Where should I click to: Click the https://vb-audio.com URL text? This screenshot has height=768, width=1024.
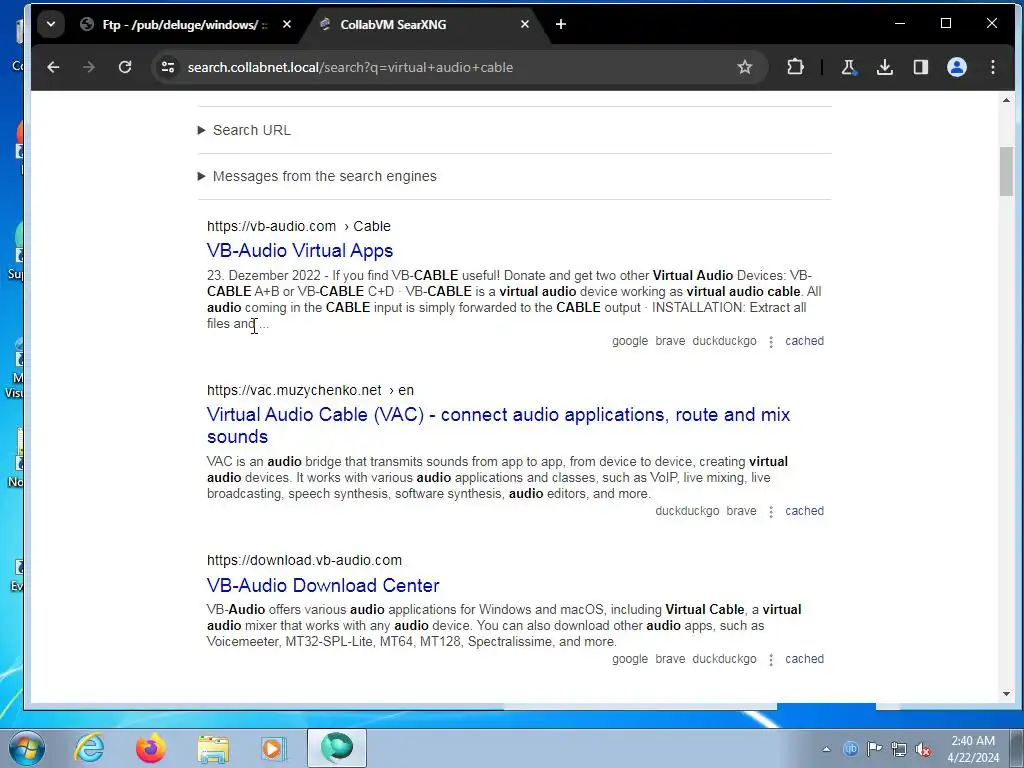pos(272,226)
